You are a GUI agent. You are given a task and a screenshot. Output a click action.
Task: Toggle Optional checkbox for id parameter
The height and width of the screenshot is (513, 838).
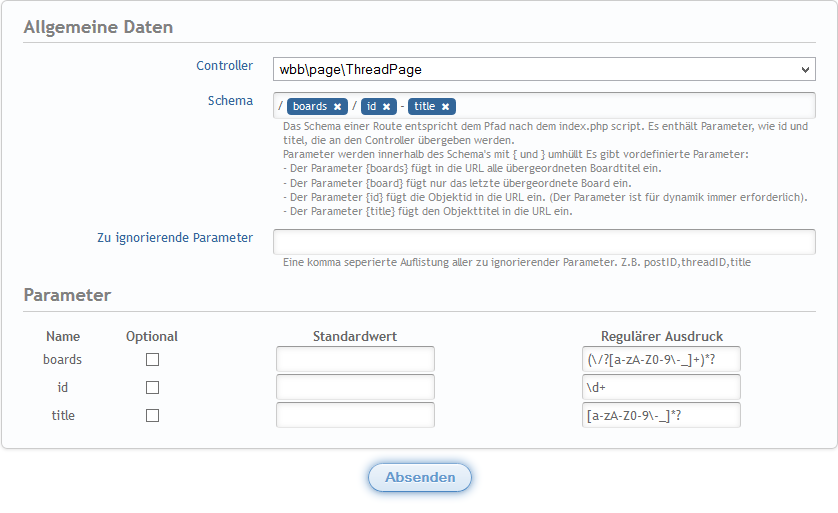tap(152, 387)
